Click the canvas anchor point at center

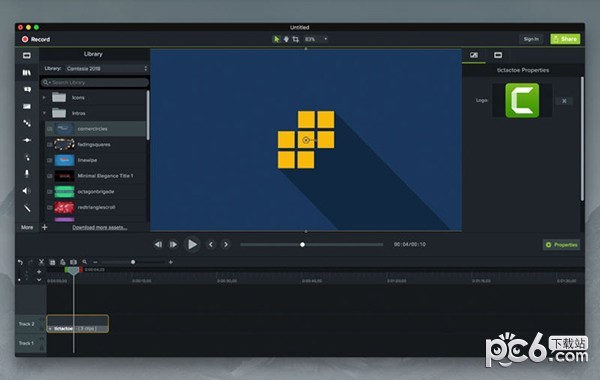(x=306, y=140)
